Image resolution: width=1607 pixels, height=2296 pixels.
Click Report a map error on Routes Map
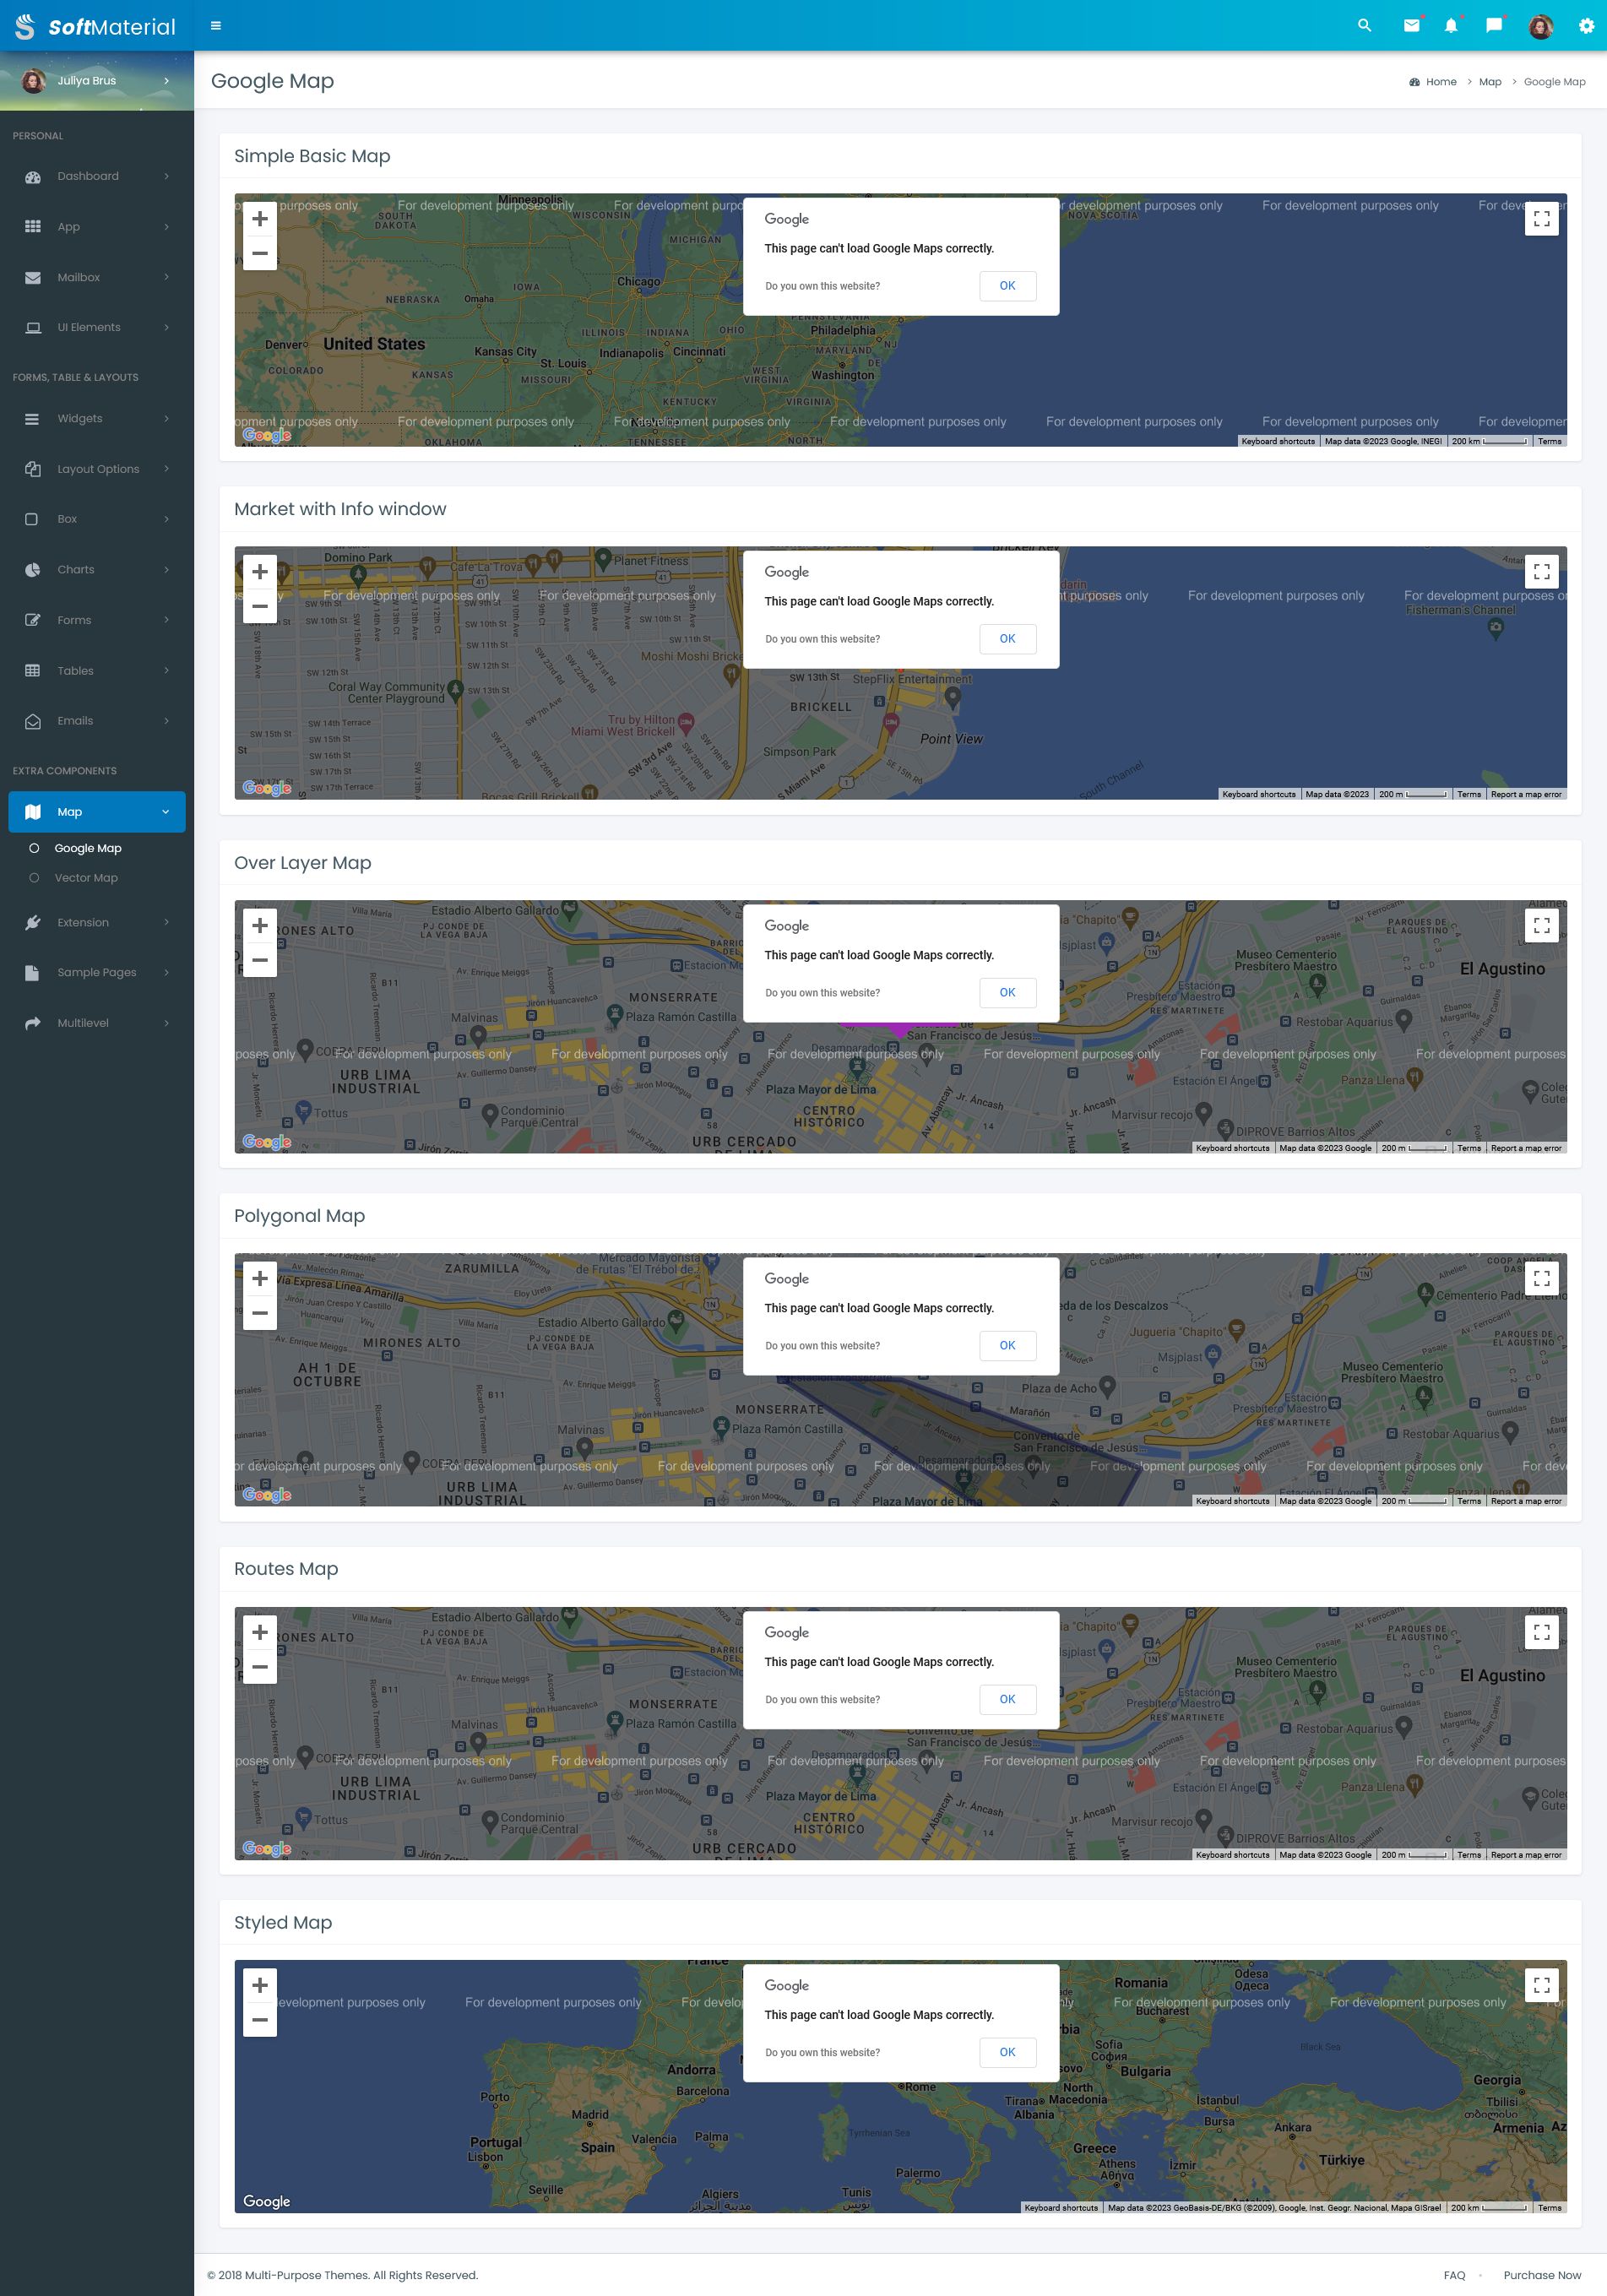pyautogui.click(x=1525, y=1855)
